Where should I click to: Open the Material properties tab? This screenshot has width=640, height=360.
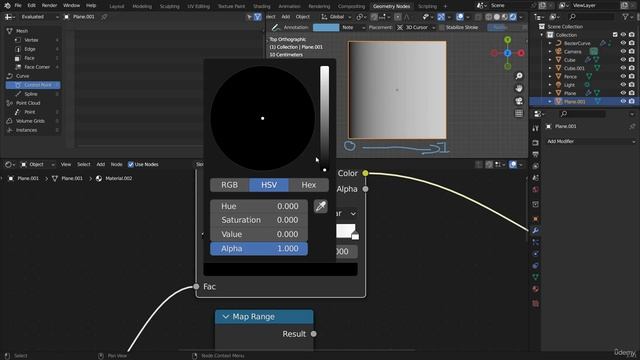(535, 289)
